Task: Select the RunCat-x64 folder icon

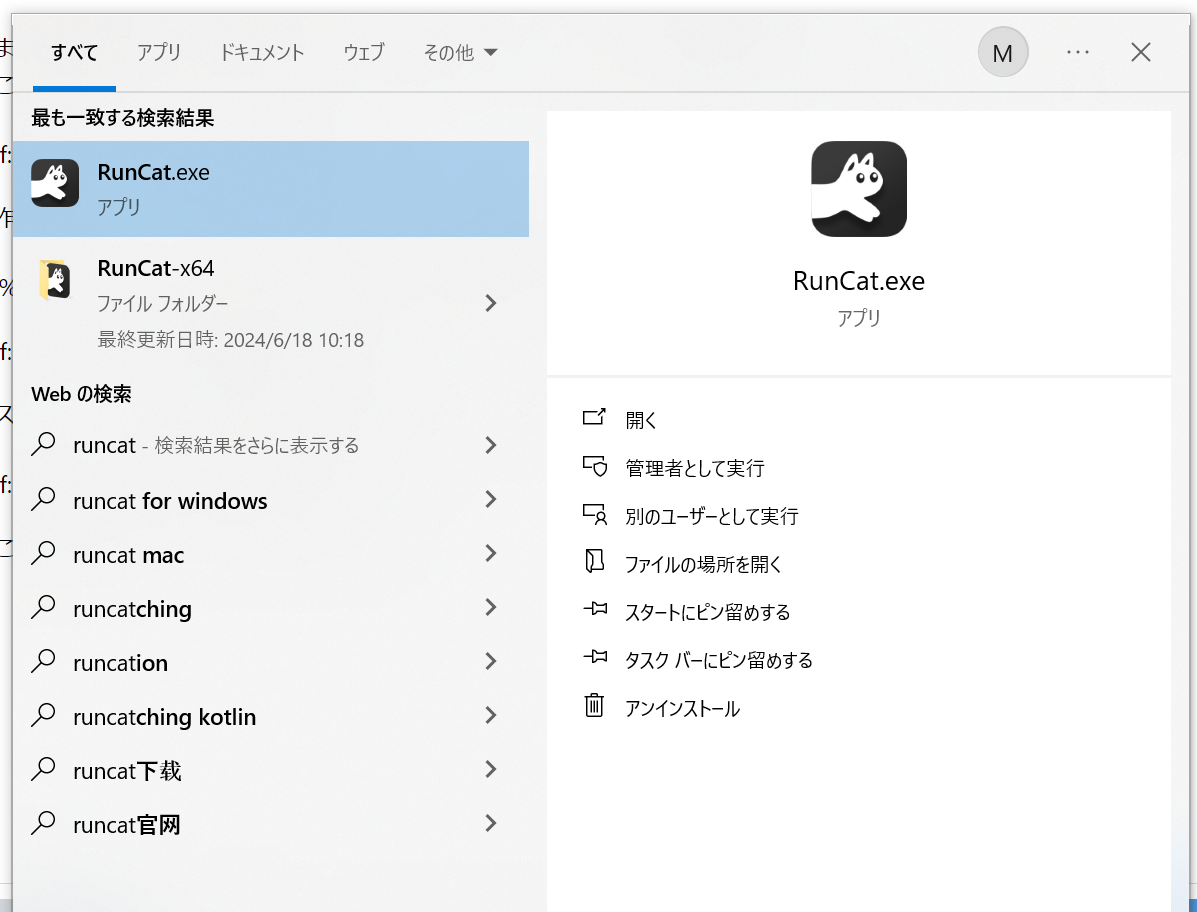Action: (x=55, y=280)
